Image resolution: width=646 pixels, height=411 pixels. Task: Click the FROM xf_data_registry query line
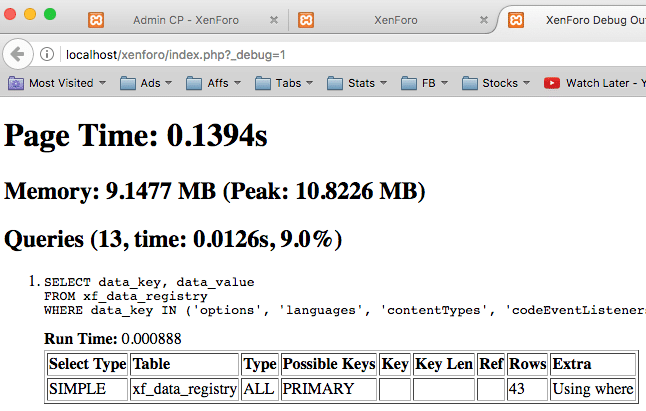(x=126, y=296)
